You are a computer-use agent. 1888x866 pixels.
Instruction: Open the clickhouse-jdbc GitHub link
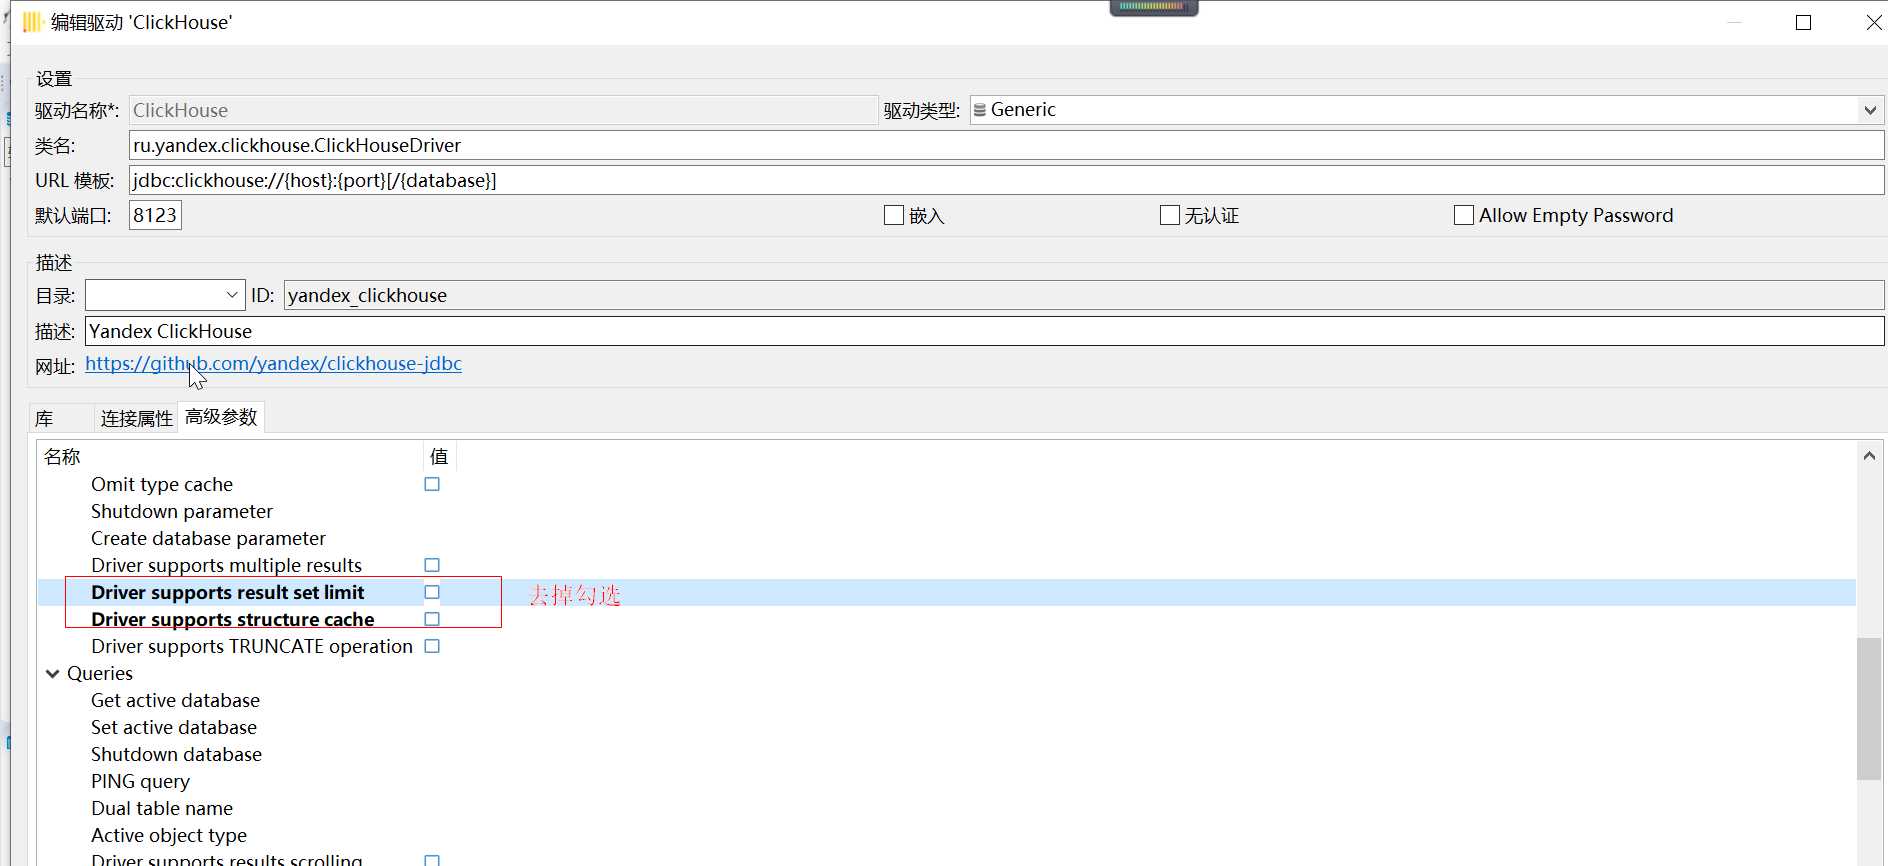coord(273,364)
